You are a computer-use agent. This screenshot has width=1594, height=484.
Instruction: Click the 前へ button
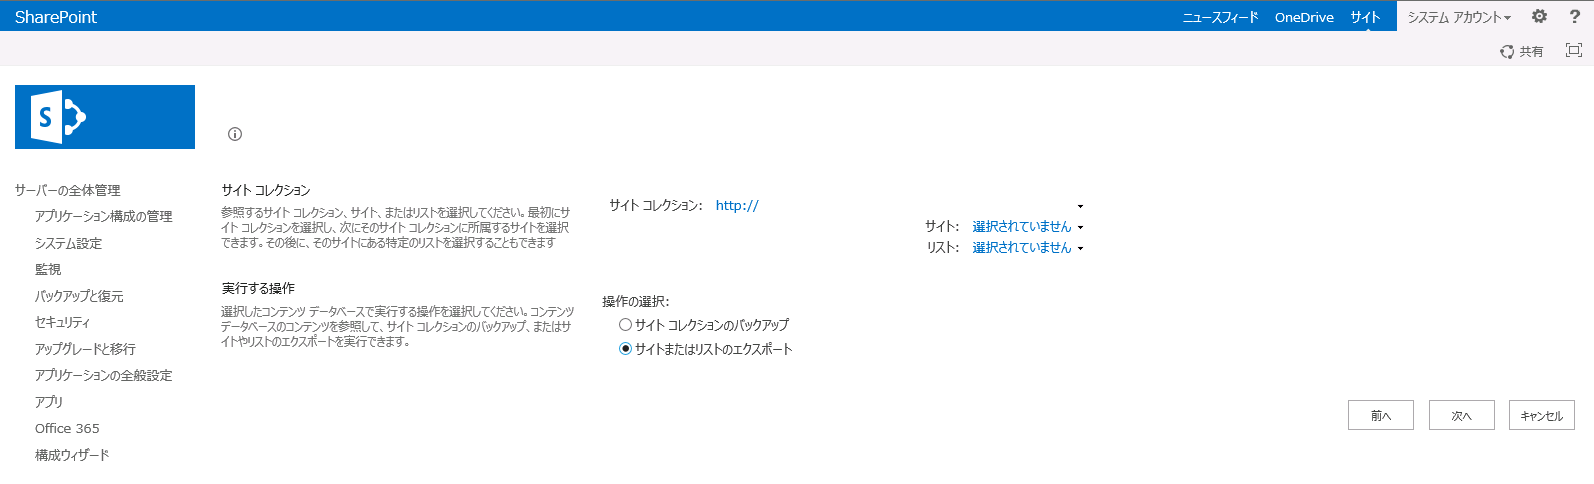[1381, 415]
